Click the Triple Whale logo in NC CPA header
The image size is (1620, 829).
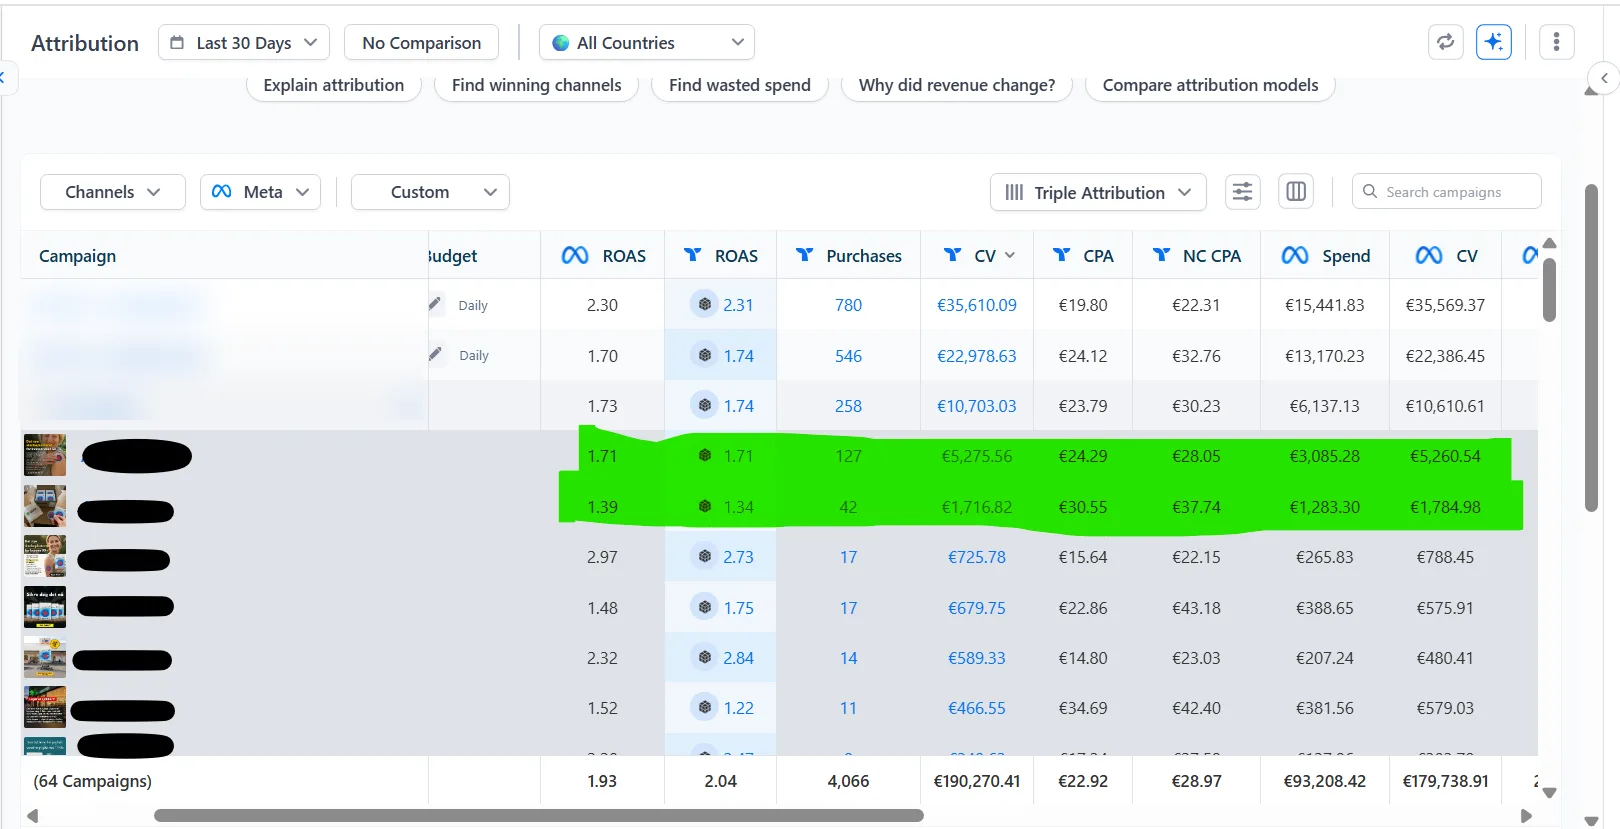click(x=1161, y=255)
